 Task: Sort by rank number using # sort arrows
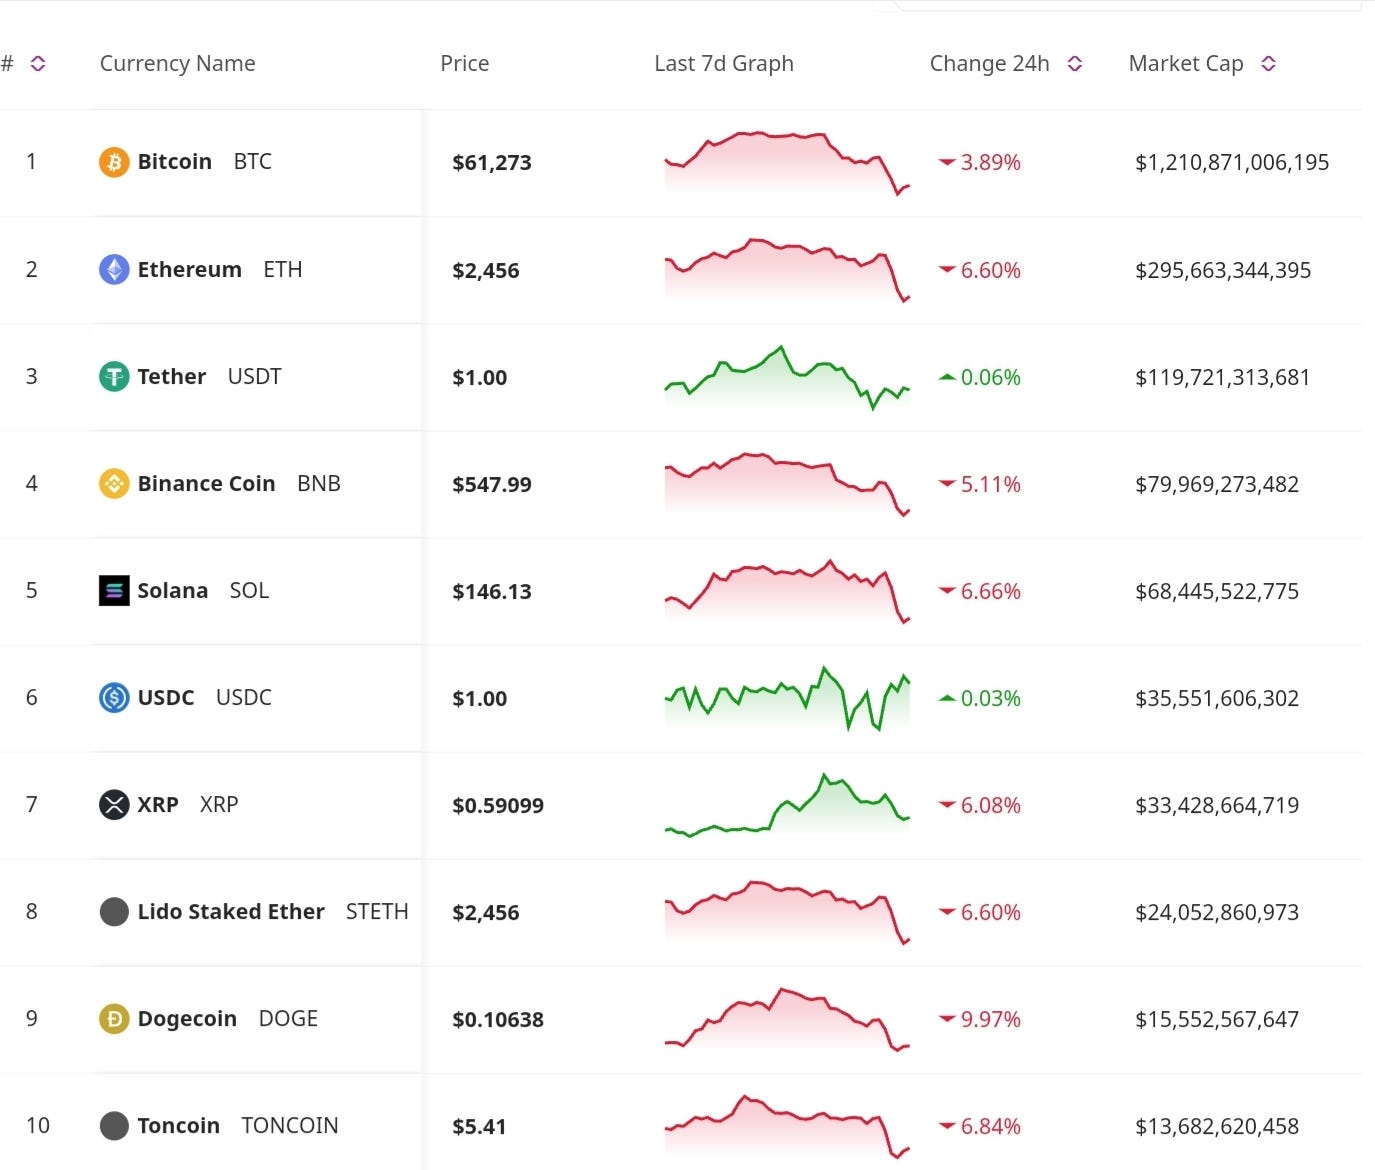coord(38,64)
